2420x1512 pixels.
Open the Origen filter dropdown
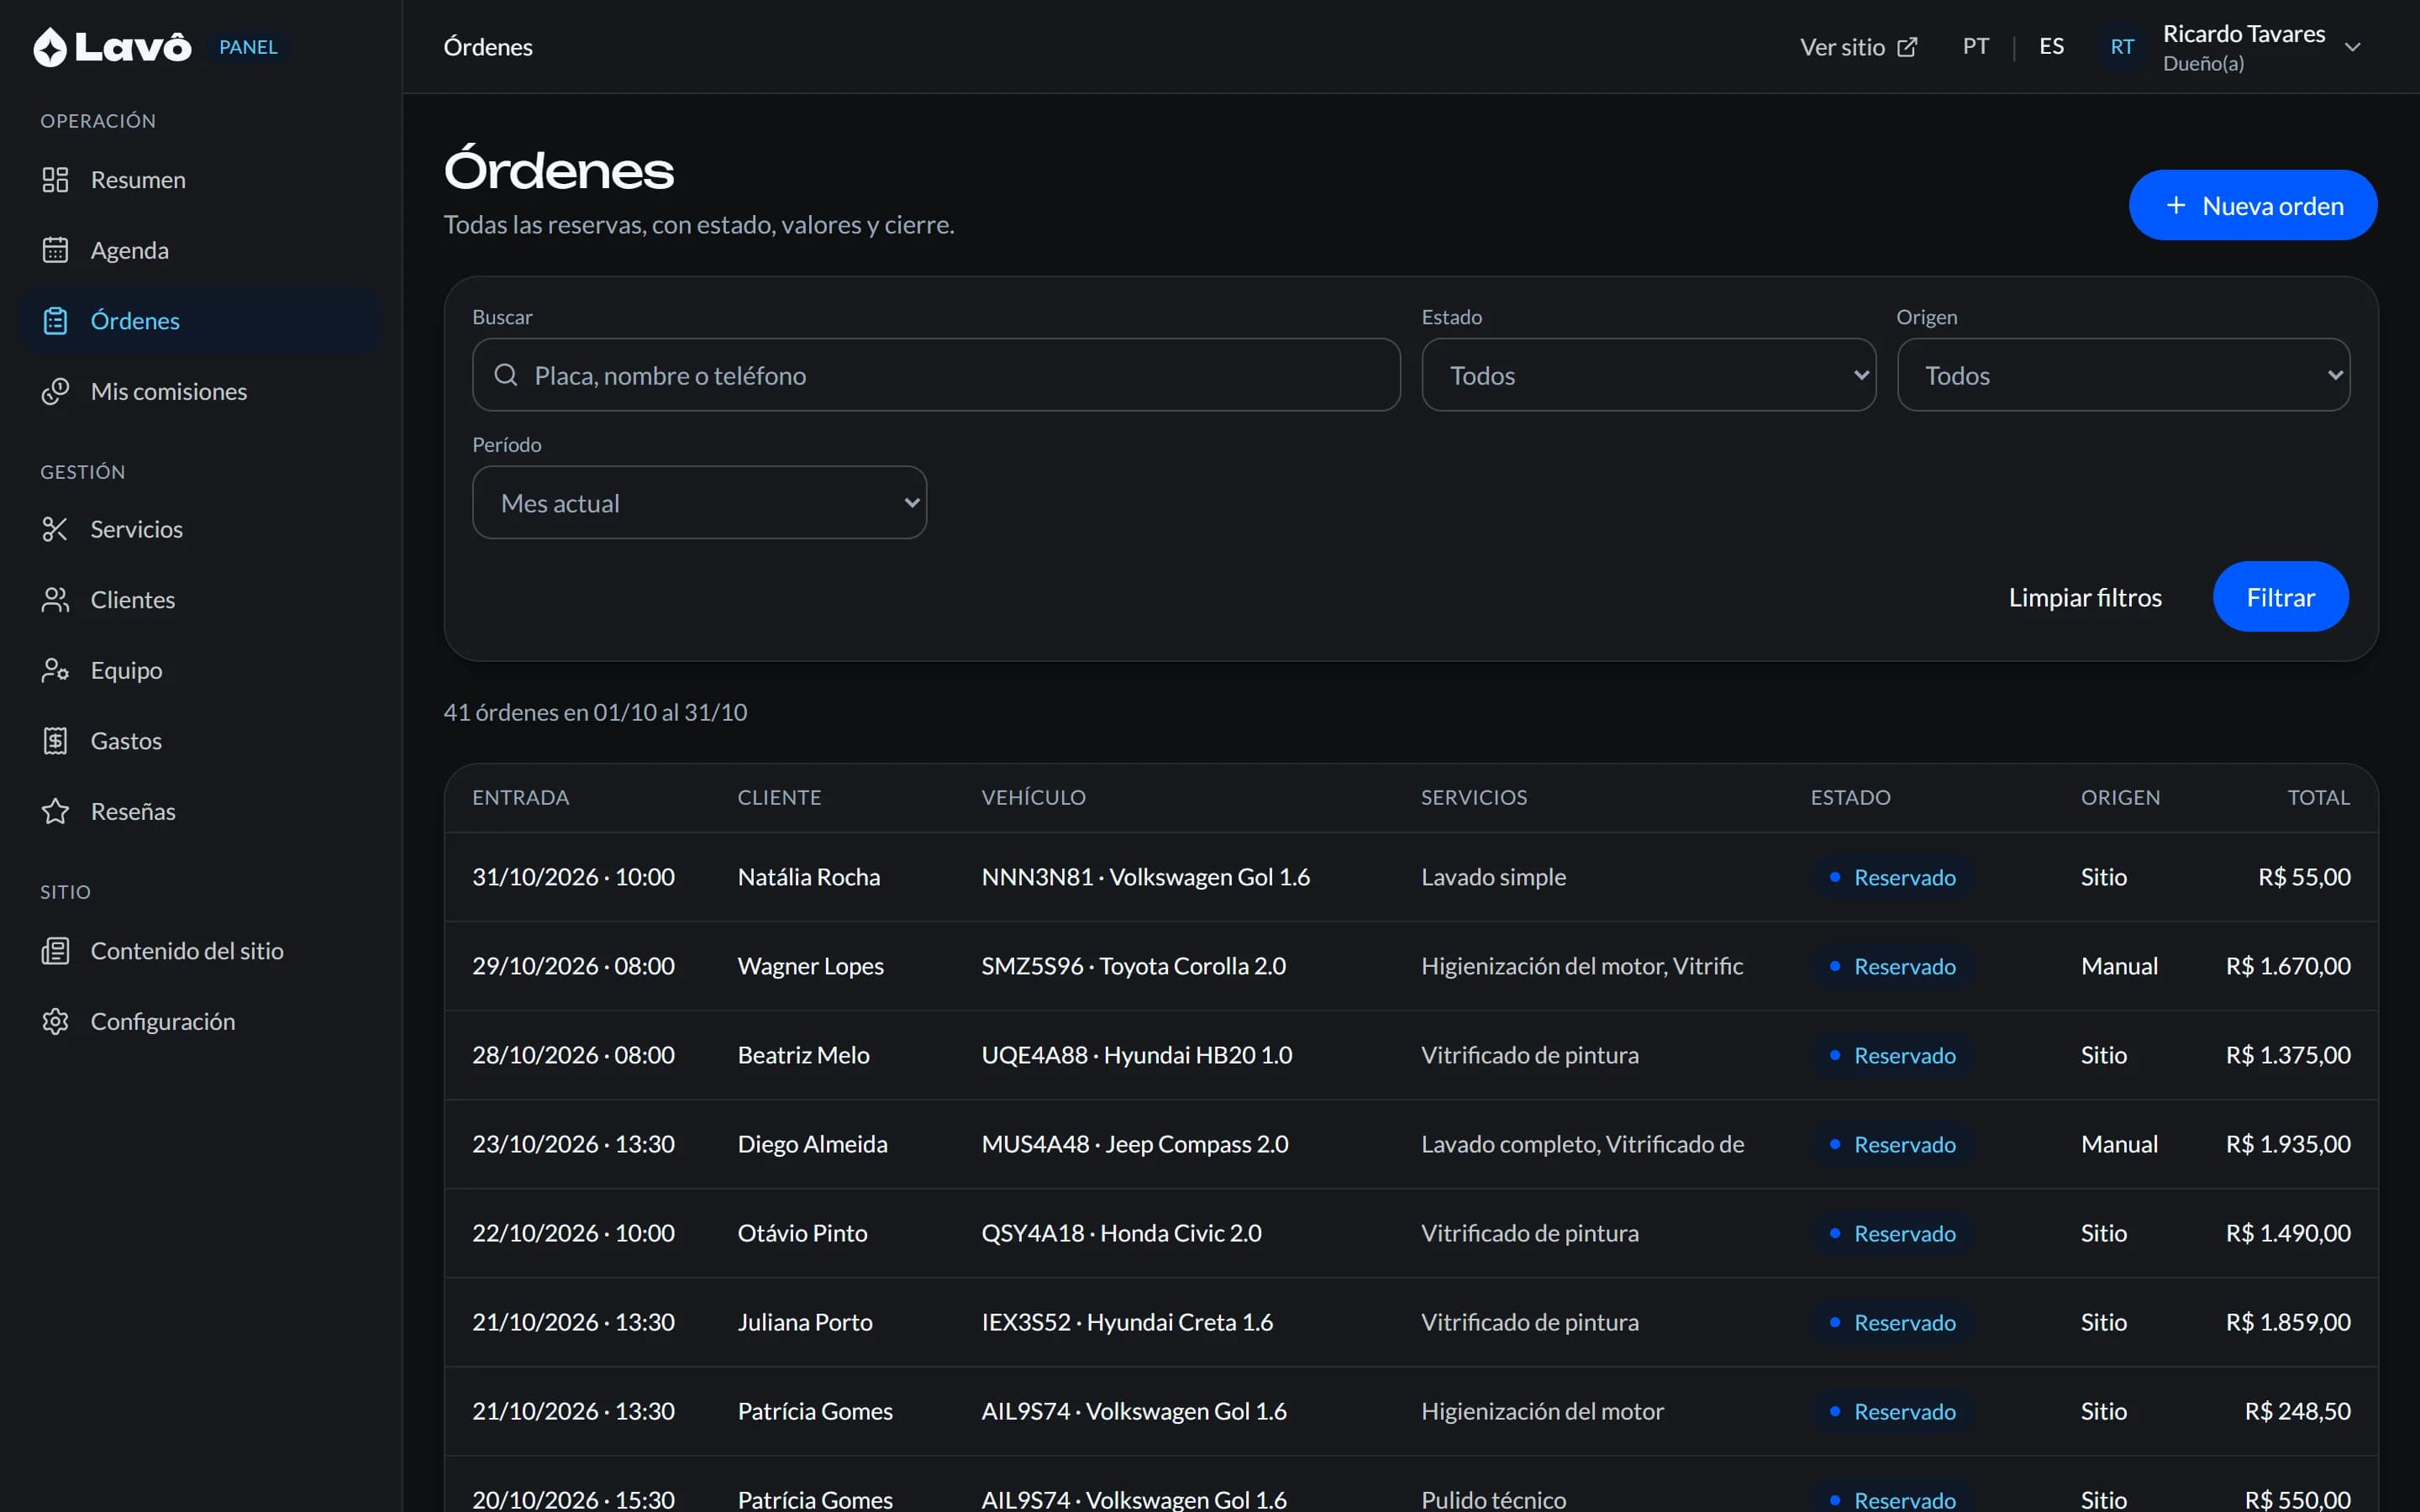(2123, 375)
